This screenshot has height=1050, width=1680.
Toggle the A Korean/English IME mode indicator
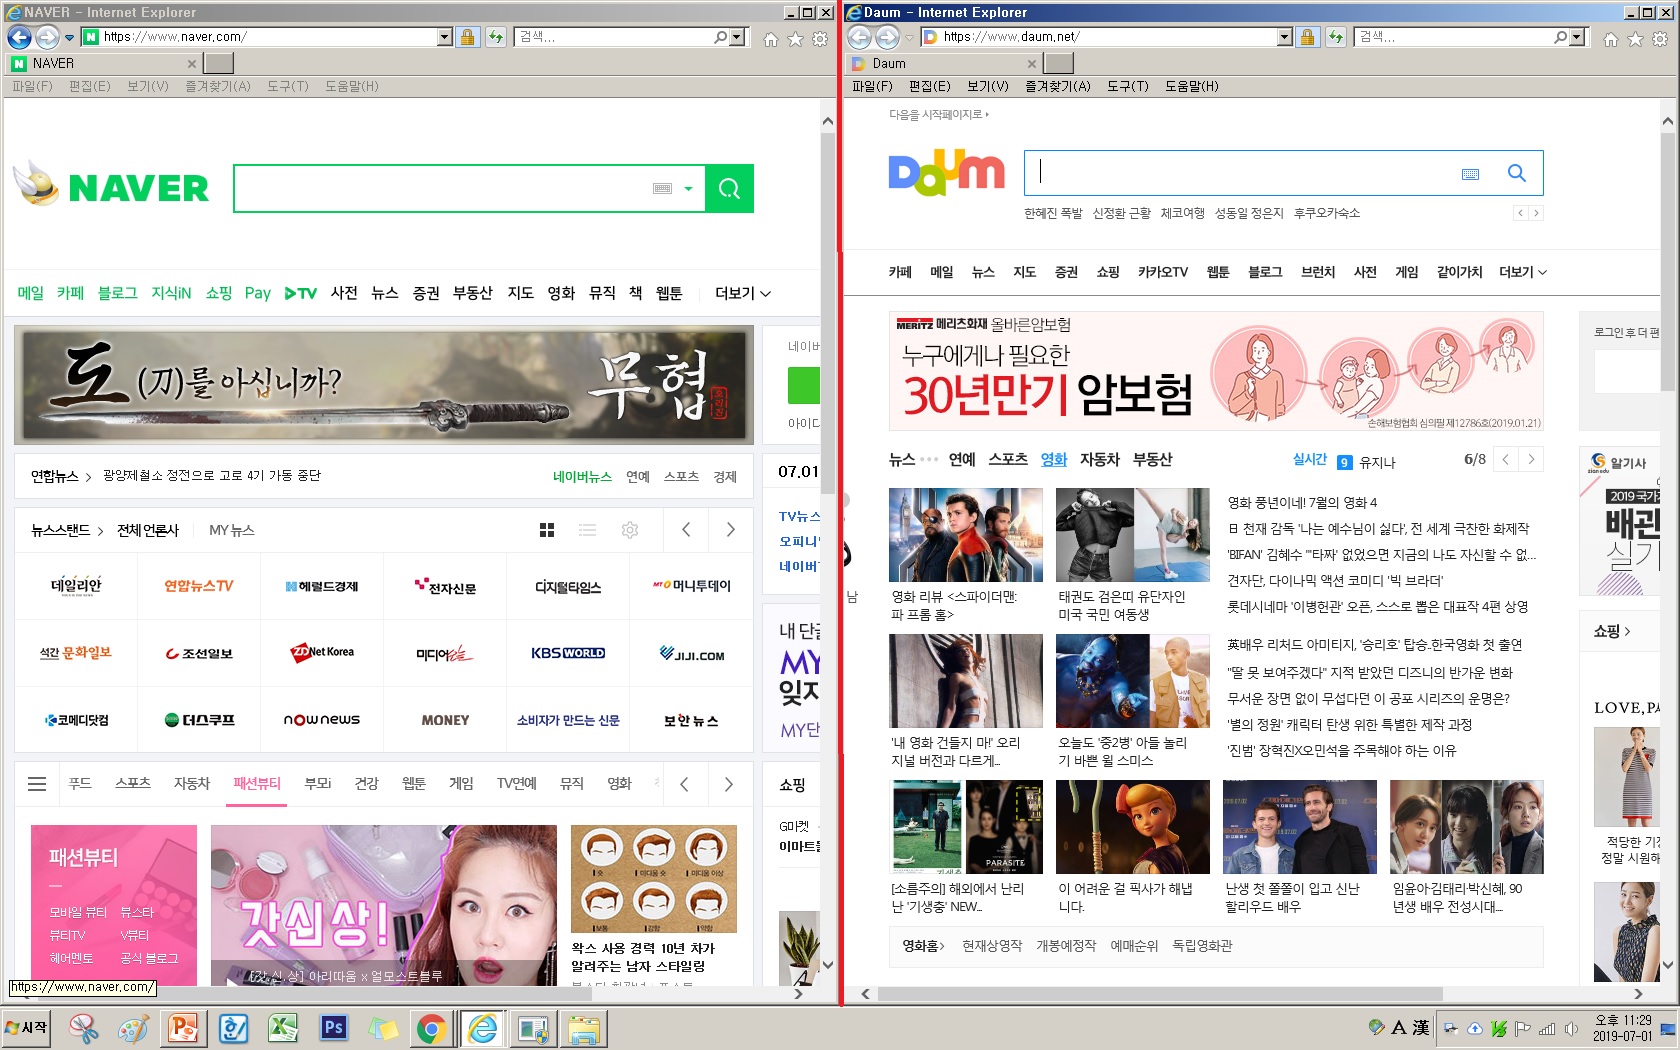click(1398, 1028)
